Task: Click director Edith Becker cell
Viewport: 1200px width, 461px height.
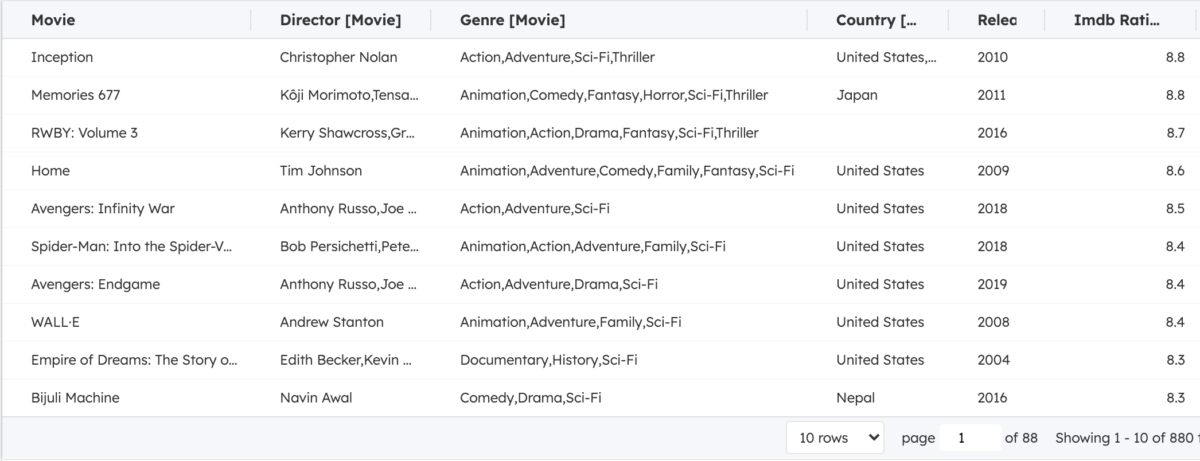Action: [348, 360]
